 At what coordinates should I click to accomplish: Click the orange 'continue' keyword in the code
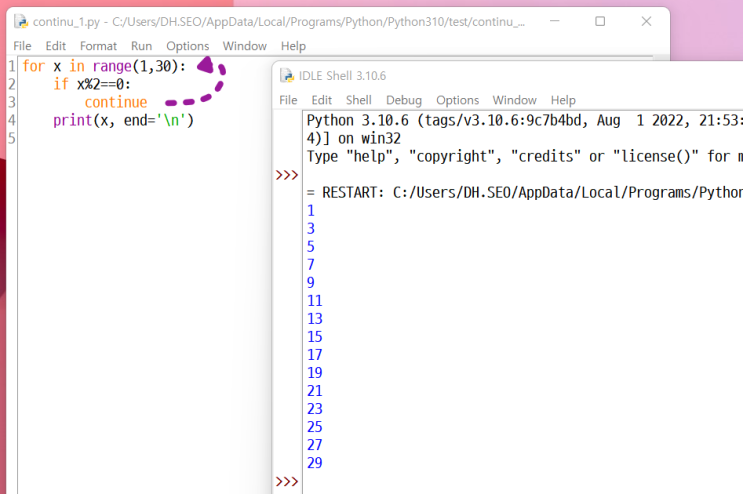[115, 102]
